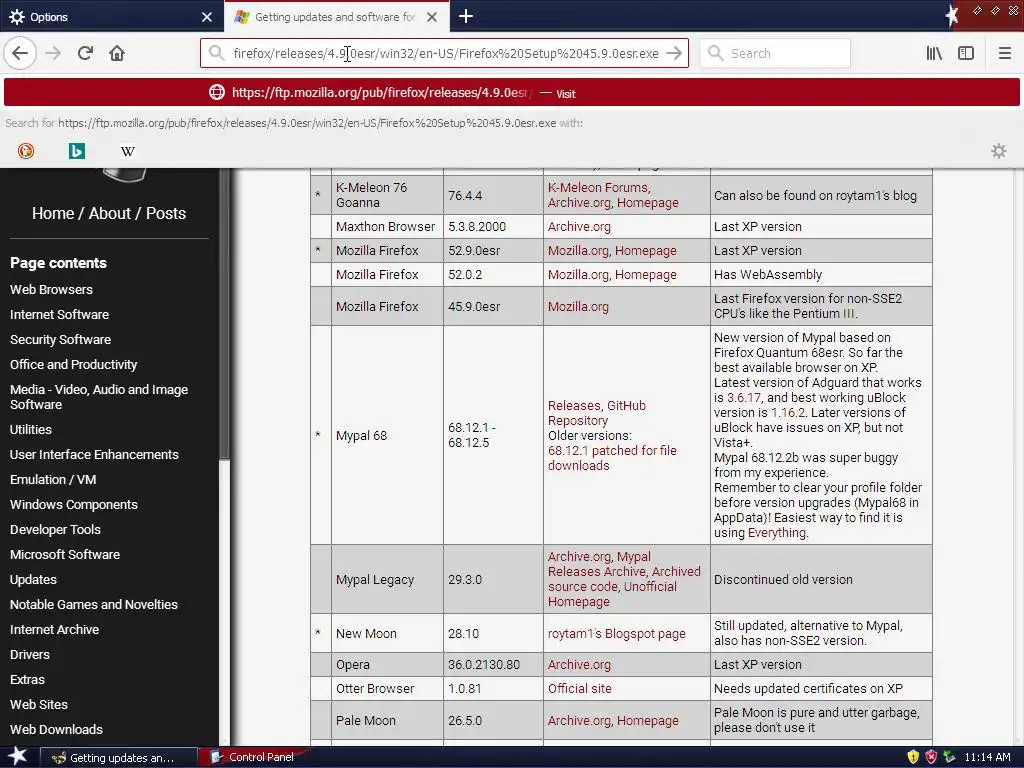This screenshot has width=1024, height=768.
Task: Click the network tray icon
Action: (949, 757)
